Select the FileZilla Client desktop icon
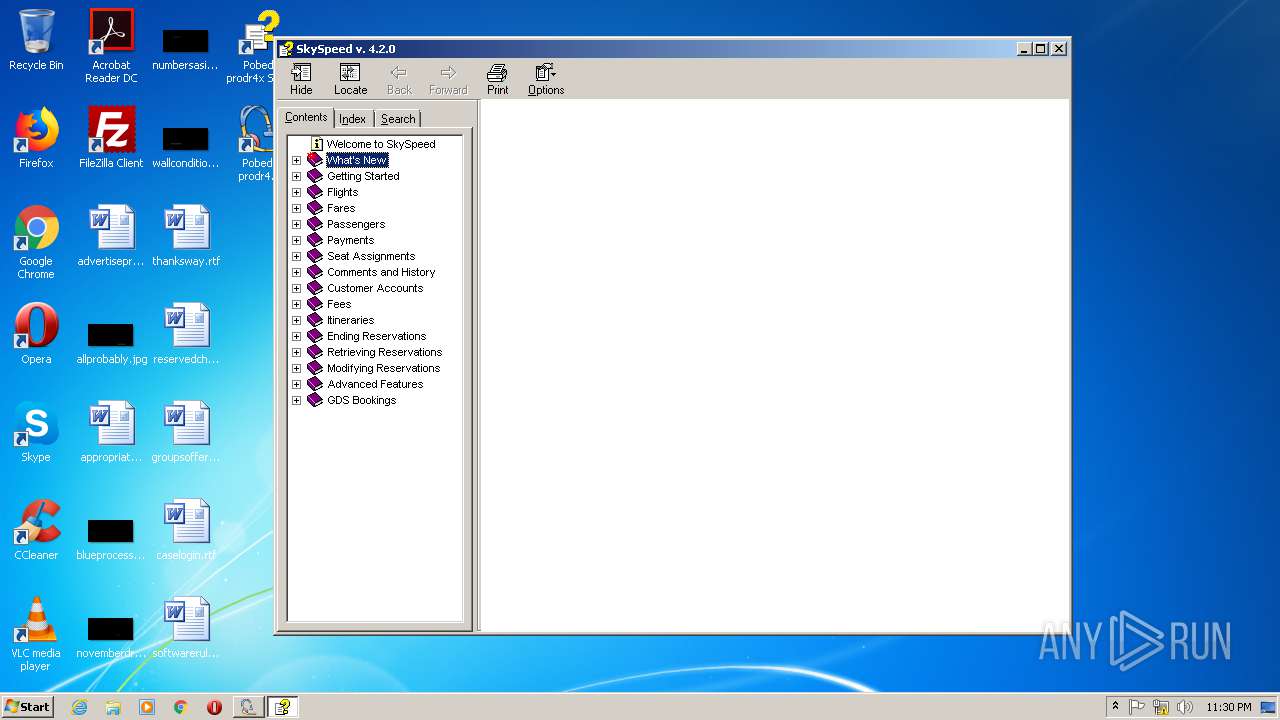 pyautogui.click(x=111, y=138)
